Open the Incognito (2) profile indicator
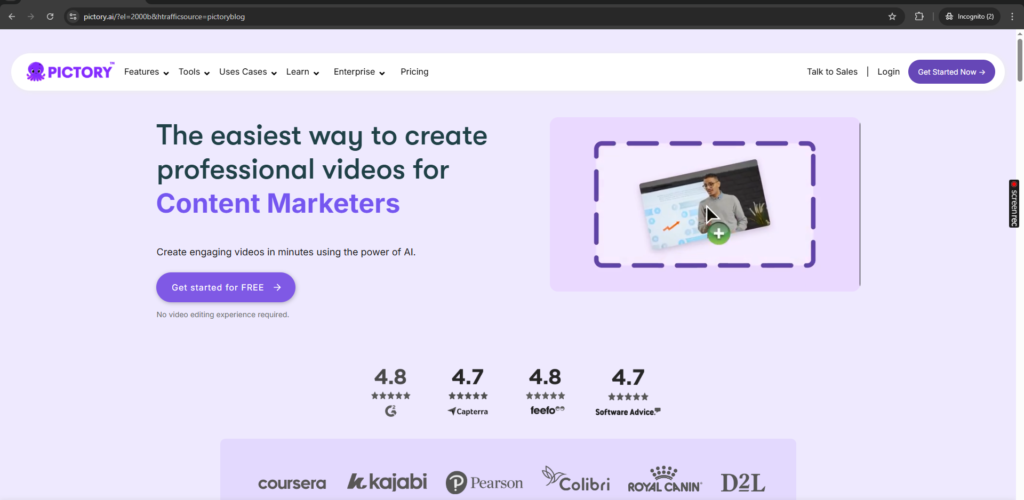Viewport: 1024px width, 500px height. coord(969,16)
